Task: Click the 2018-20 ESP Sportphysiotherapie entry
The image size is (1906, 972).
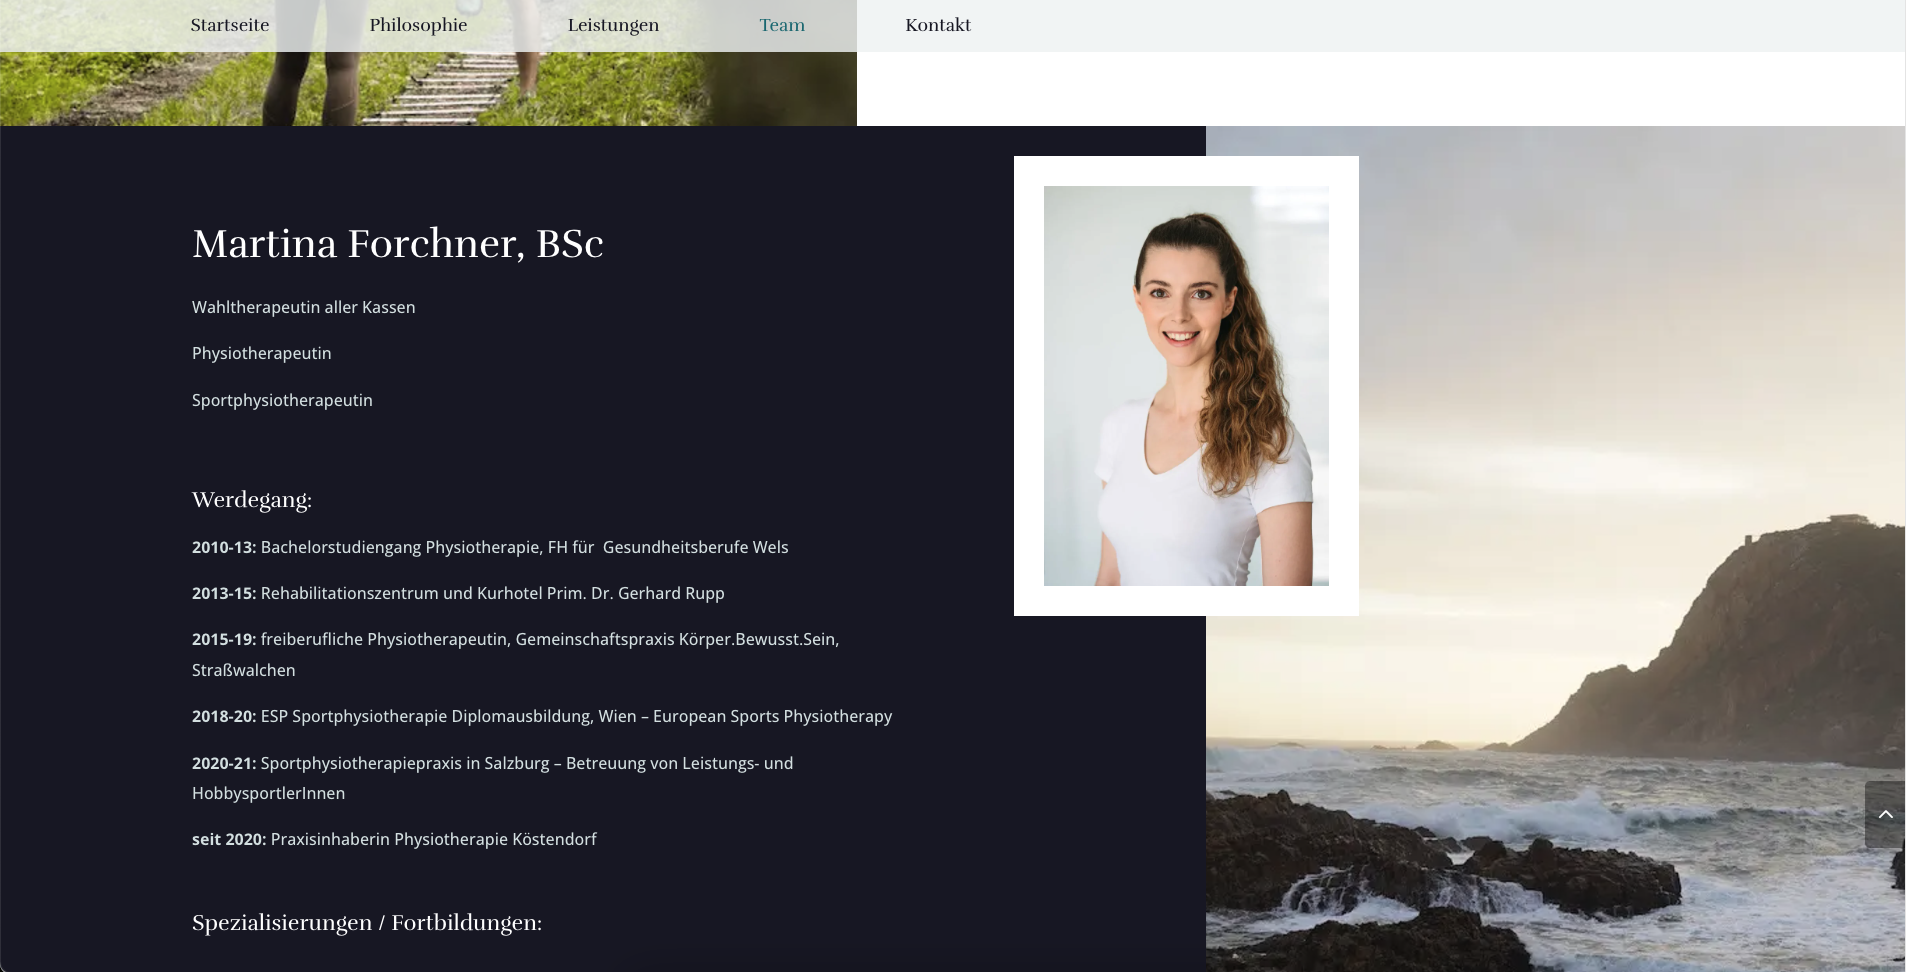Action: (x=541, y=716)
